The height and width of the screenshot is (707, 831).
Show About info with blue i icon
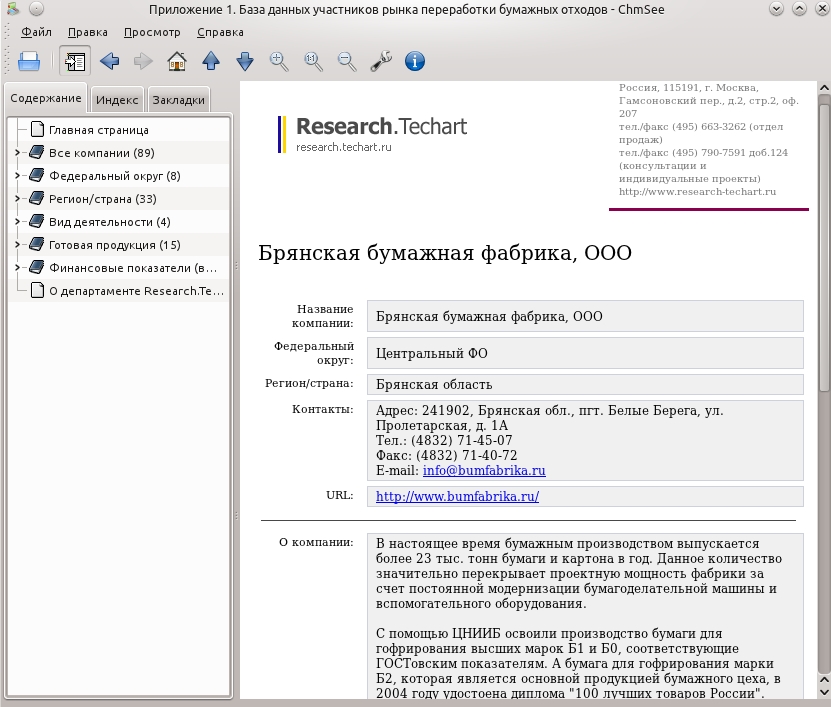(x=415, y=61)
